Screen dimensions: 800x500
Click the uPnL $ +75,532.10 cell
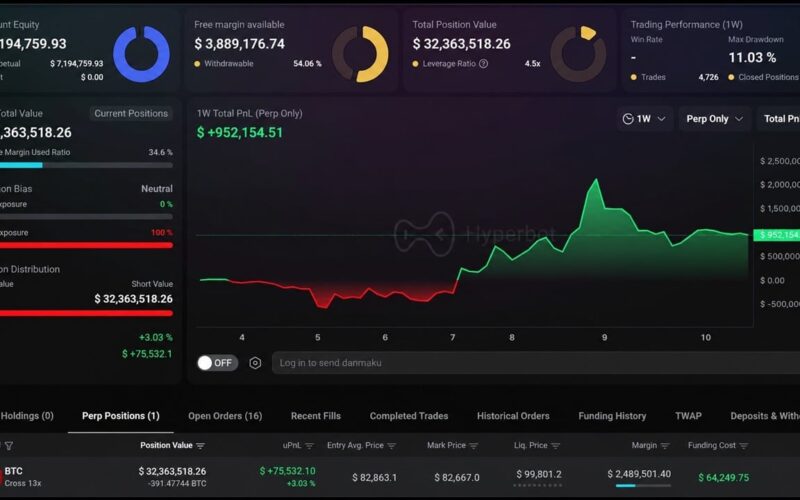287,471
